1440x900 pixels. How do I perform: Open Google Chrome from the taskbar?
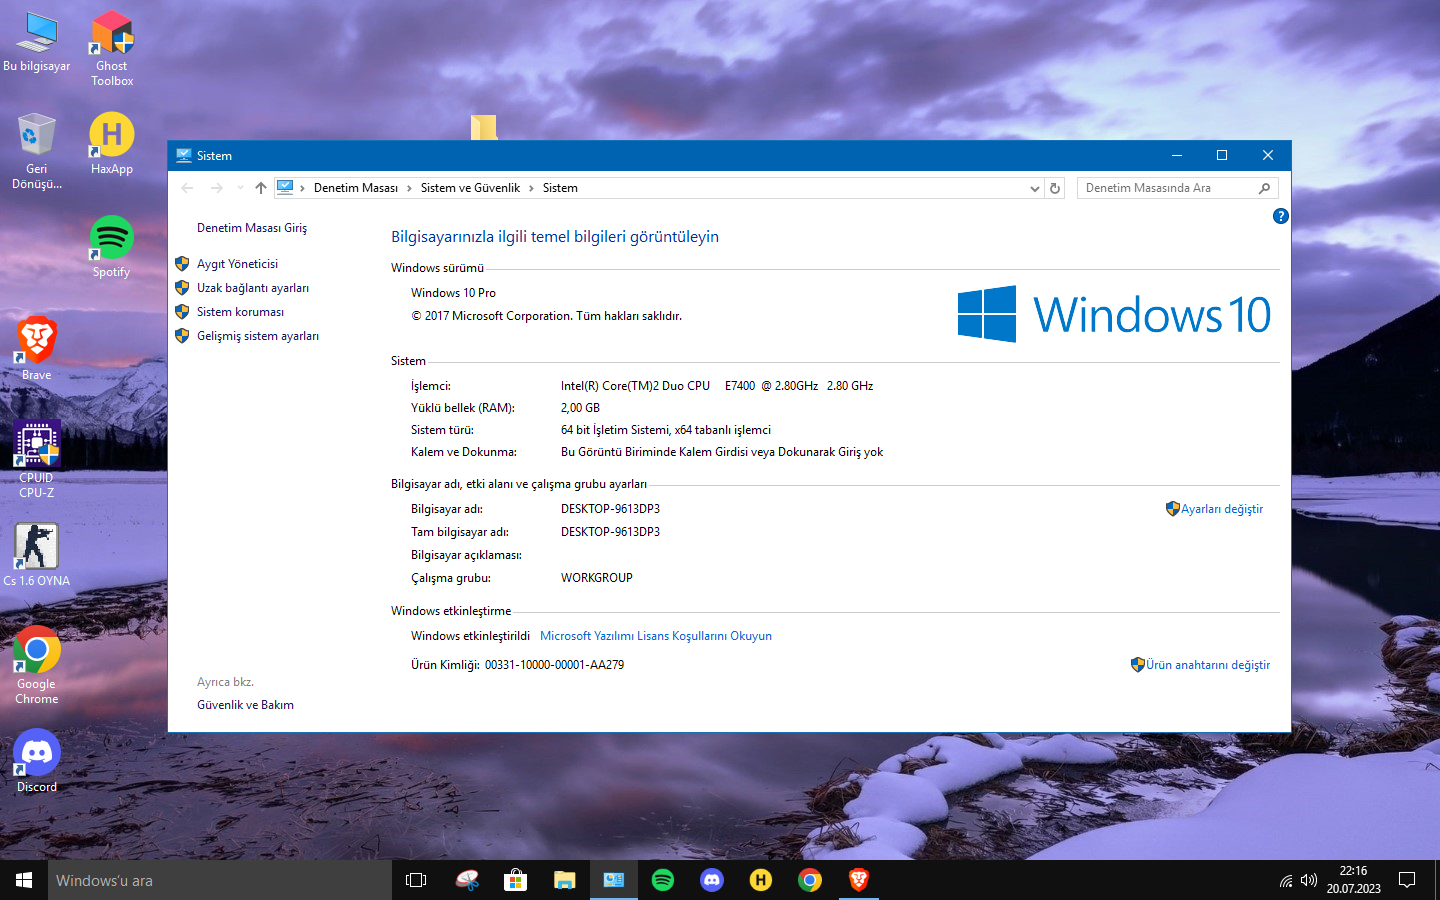point(810,880)
